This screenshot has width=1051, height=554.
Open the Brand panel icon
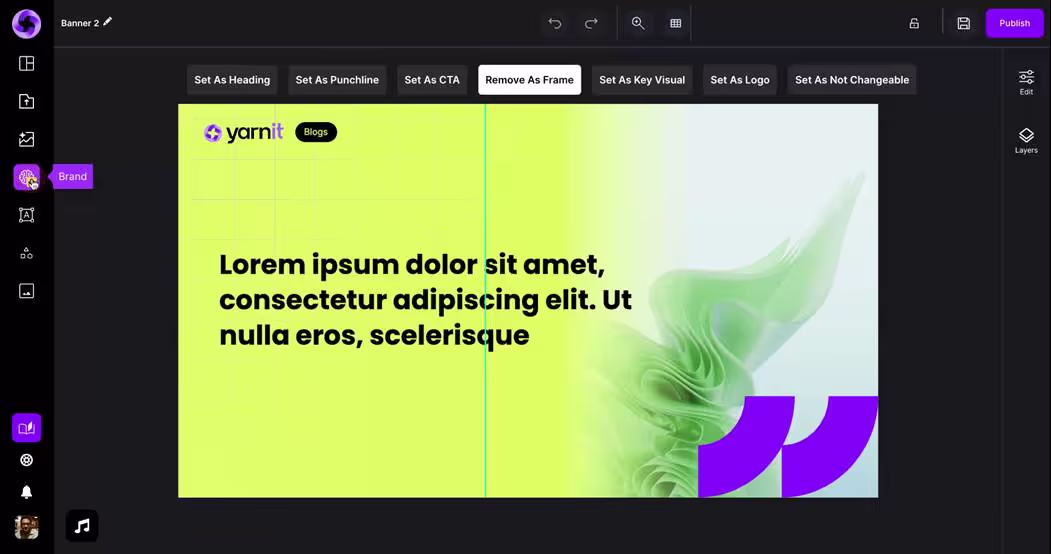(27, 178)
